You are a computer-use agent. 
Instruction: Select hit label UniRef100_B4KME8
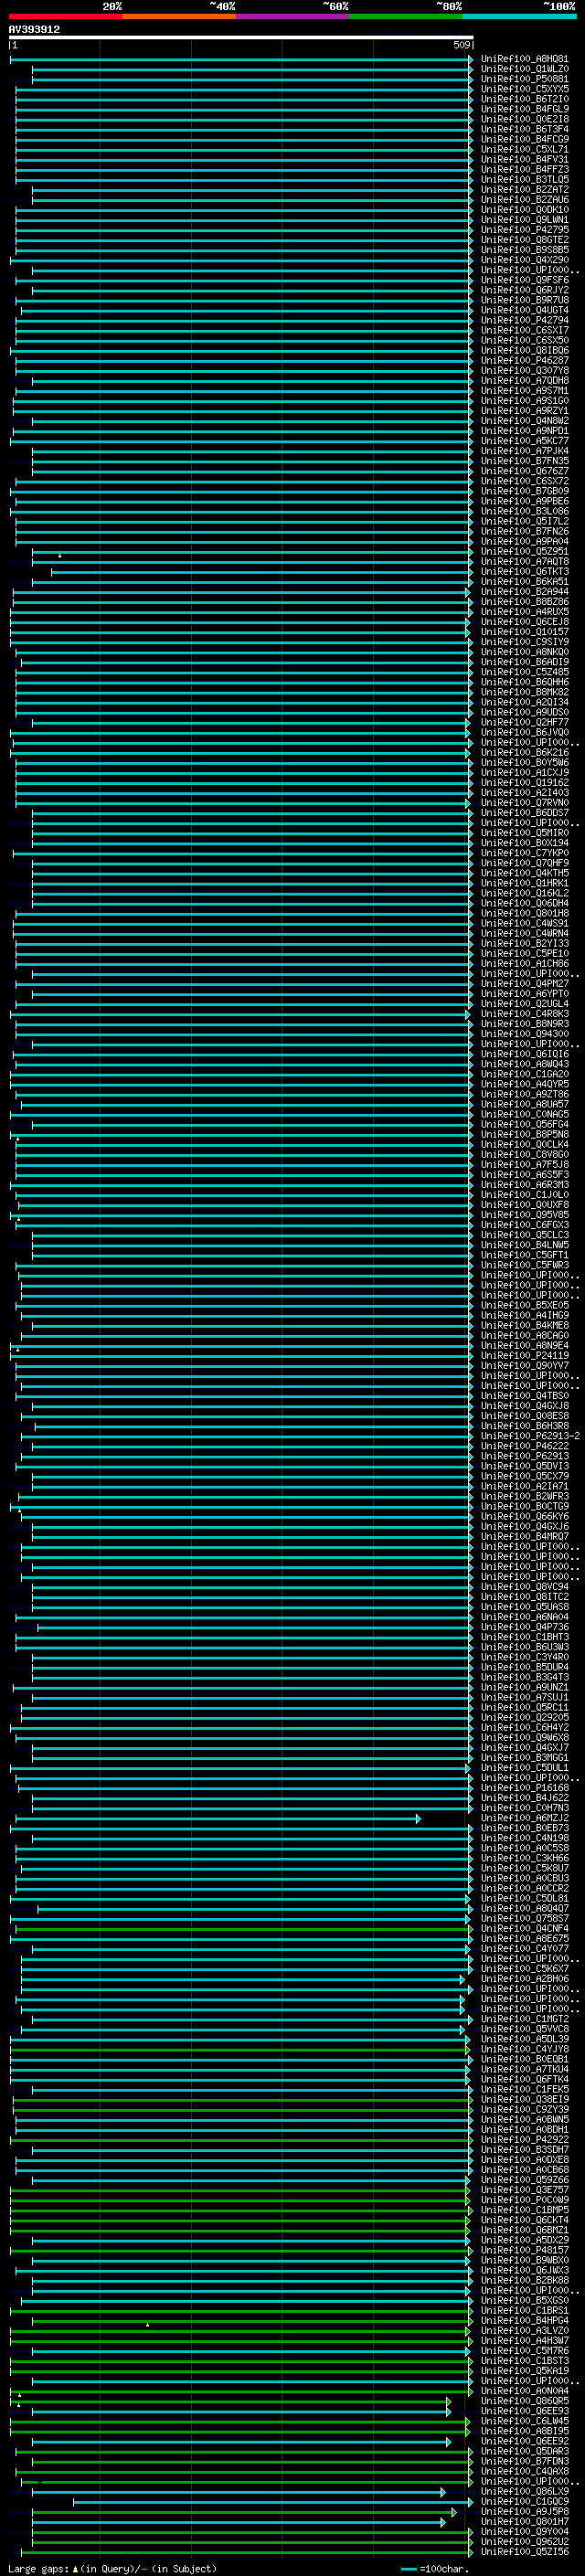(524, 1325)
